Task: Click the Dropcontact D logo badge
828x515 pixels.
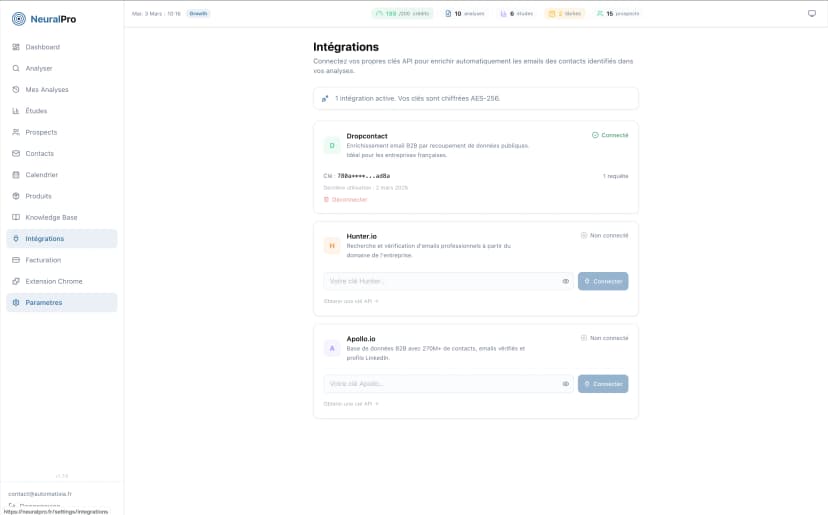Action: pos(332,145)
